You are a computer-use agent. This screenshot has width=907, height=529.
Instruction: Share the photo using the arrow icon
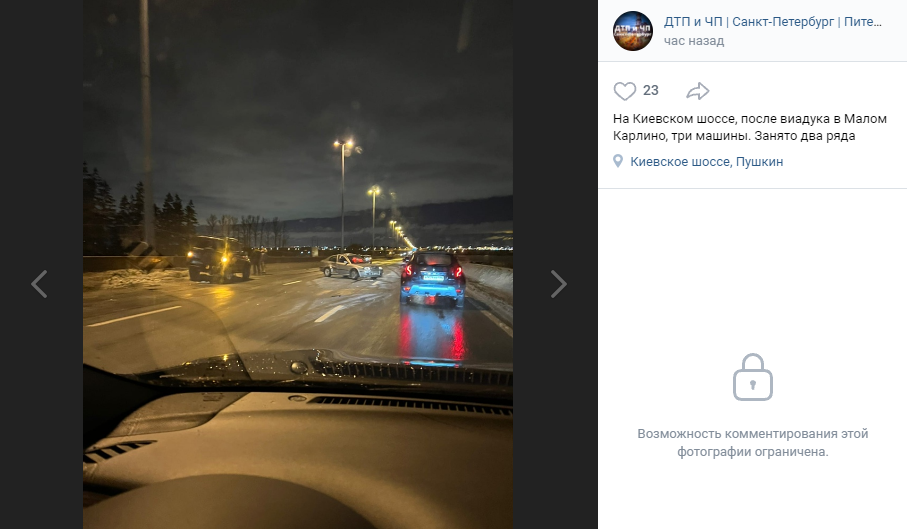(698, 91)
